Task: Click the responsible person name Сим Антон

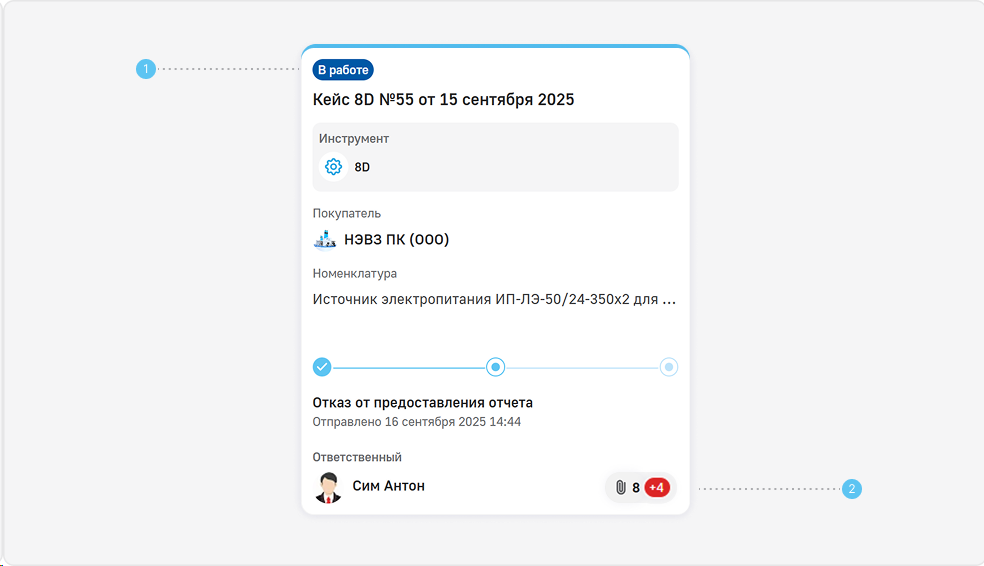Action: tap(388, 486)
